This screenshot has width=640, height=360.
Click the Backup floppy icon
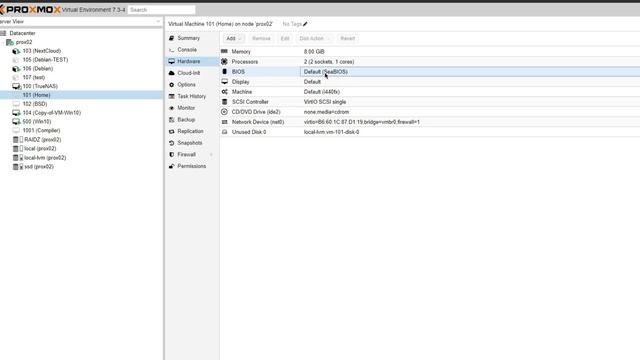[x=171, y=120]
